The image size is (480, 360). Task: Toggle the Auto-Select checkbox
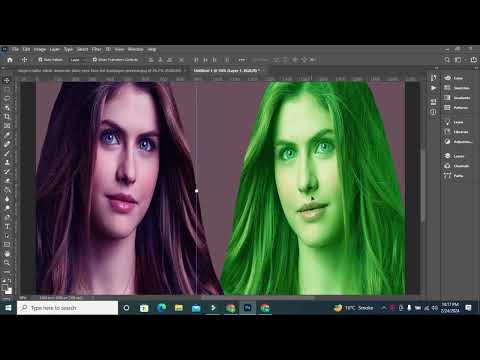(x=40, y=60)
